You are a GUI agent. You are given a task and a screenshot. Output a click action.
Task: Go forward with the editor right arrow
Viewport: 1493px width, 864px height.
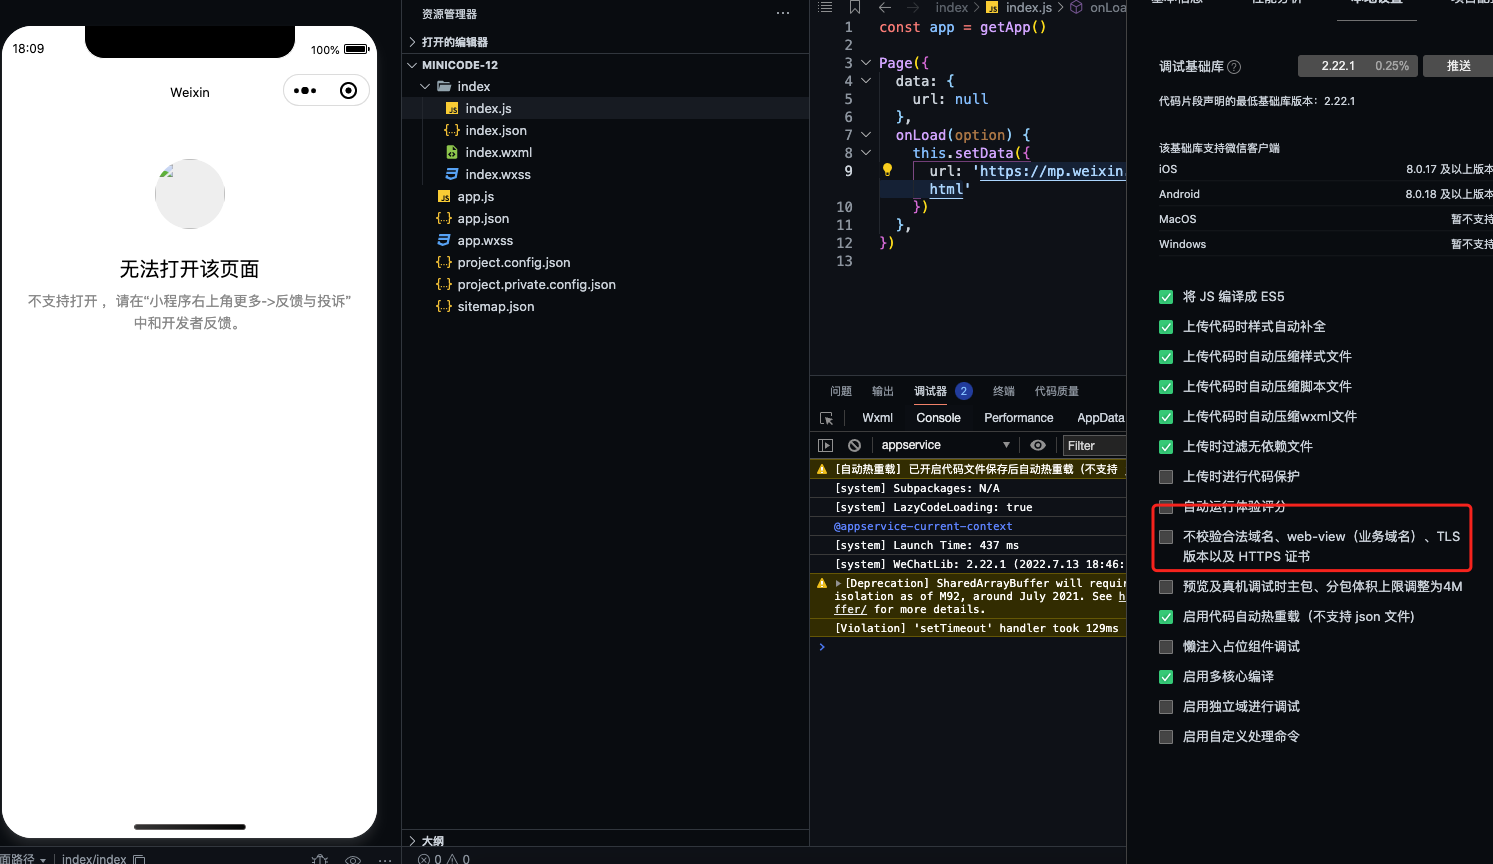[x=913, y=7]
